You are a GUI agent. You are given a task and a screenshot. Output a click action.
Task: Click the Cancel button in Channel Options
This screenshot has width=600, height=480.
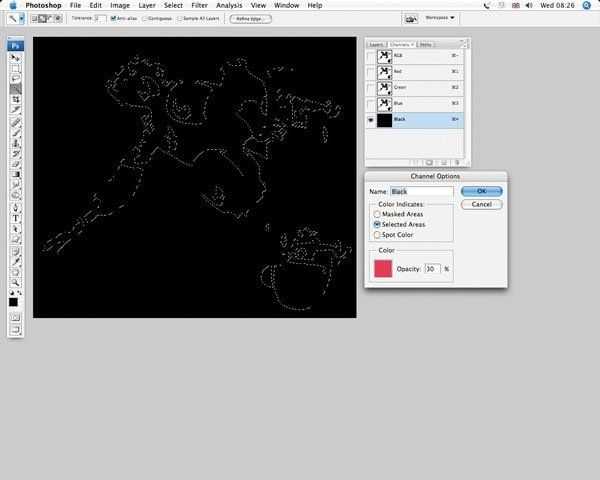(481, 204)
